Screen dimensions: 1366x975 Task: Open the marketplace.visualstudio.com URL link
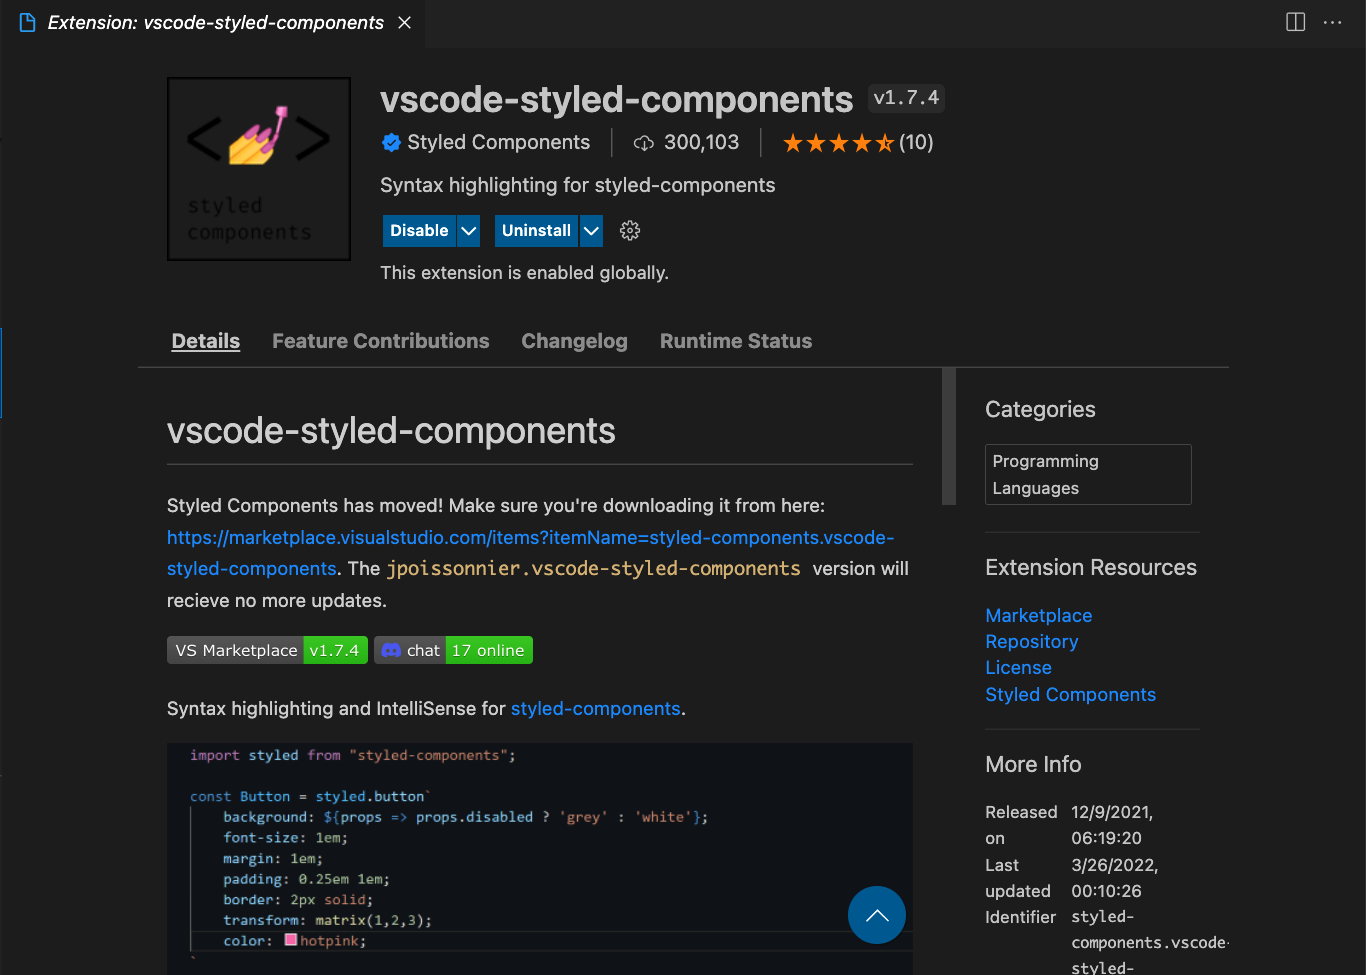[x=530, y=538]
